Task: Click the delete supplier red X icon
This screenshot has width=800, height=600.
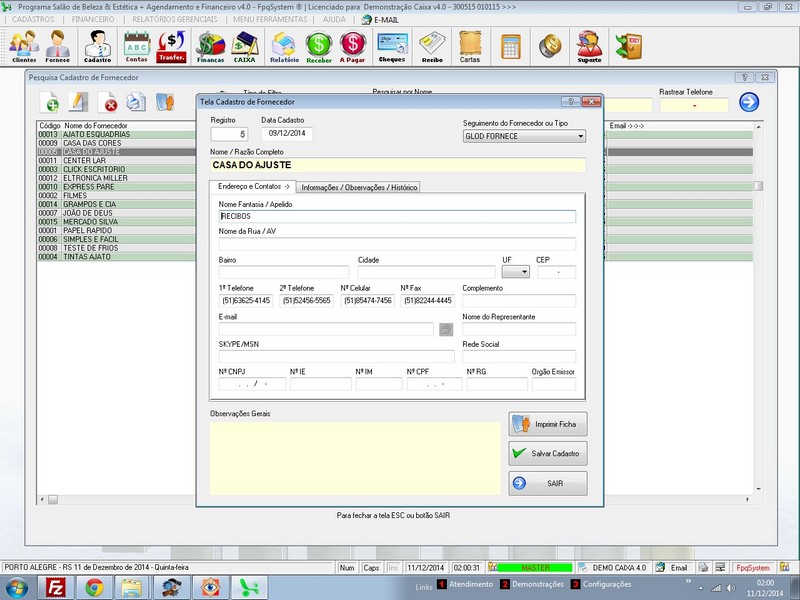Action: point(109,102)
